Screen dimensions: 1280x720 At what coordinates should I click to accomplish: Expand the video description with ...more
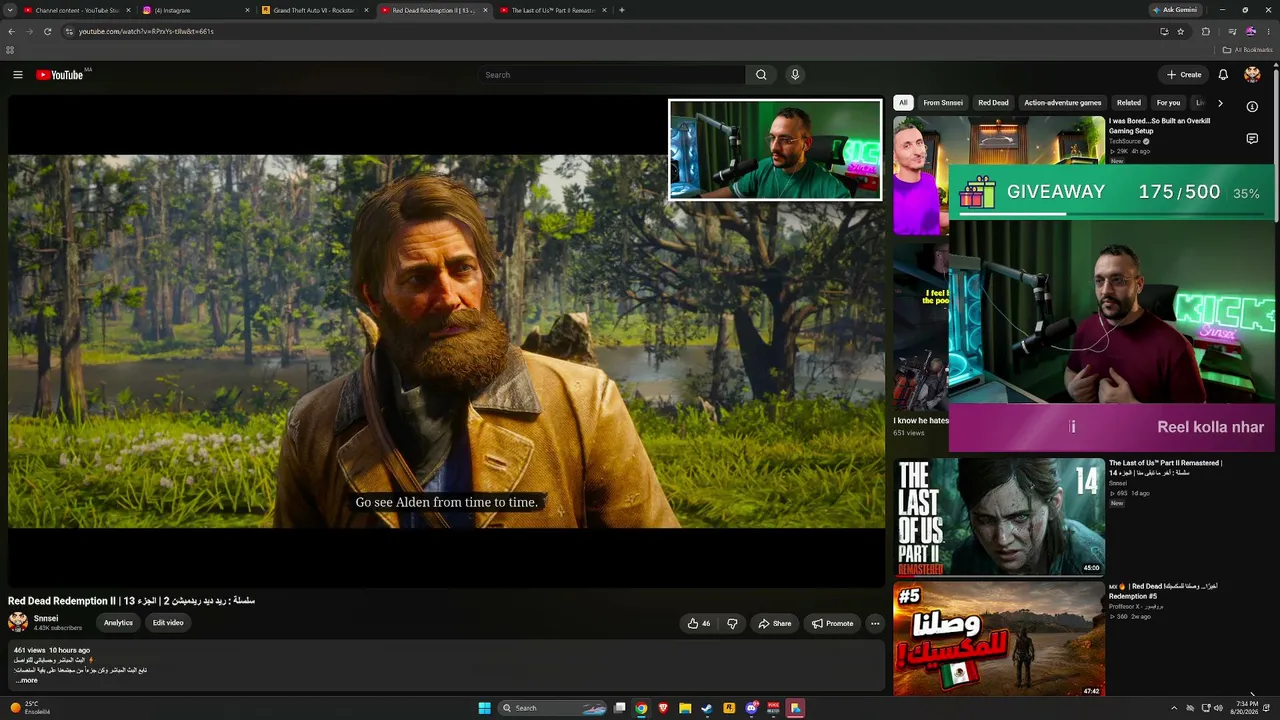26,680
